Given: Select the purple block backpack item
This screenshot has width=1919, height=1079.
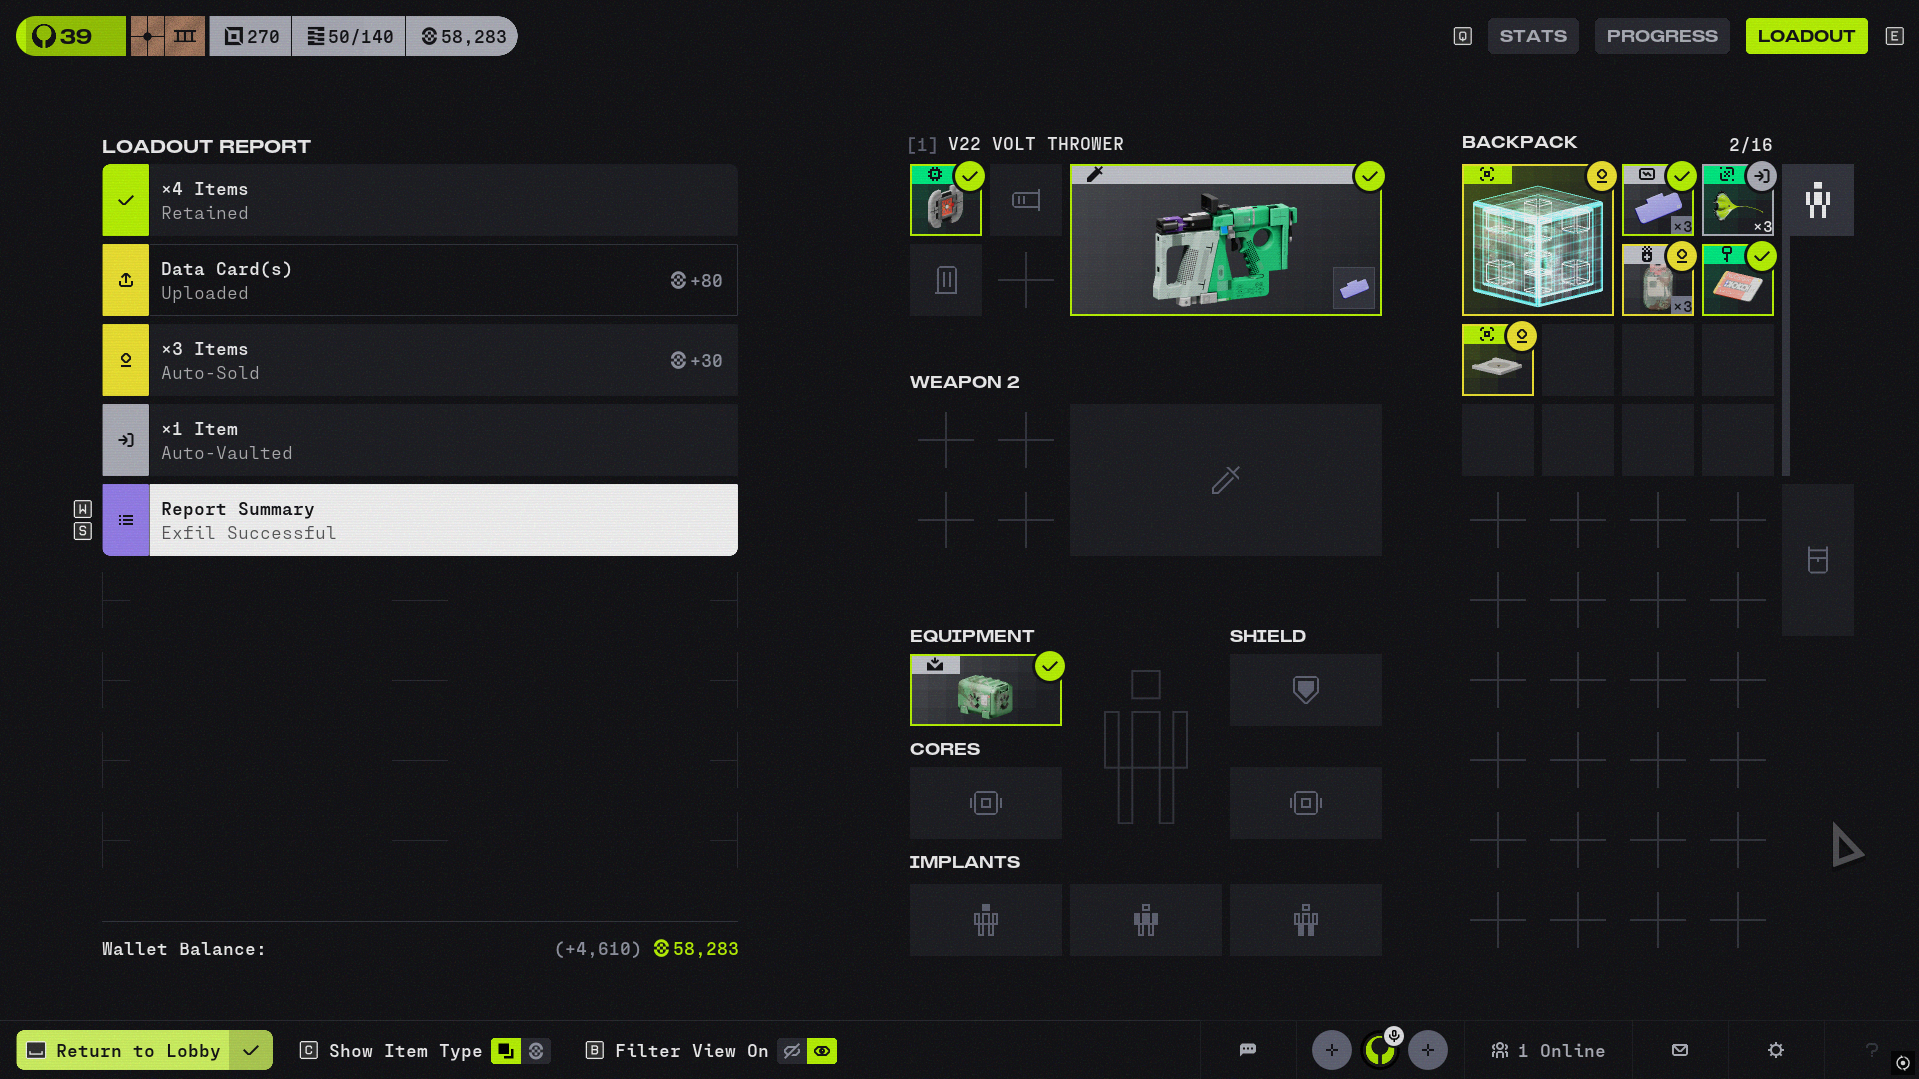Looking at the screenshot, I should [x=1658, y=200].
